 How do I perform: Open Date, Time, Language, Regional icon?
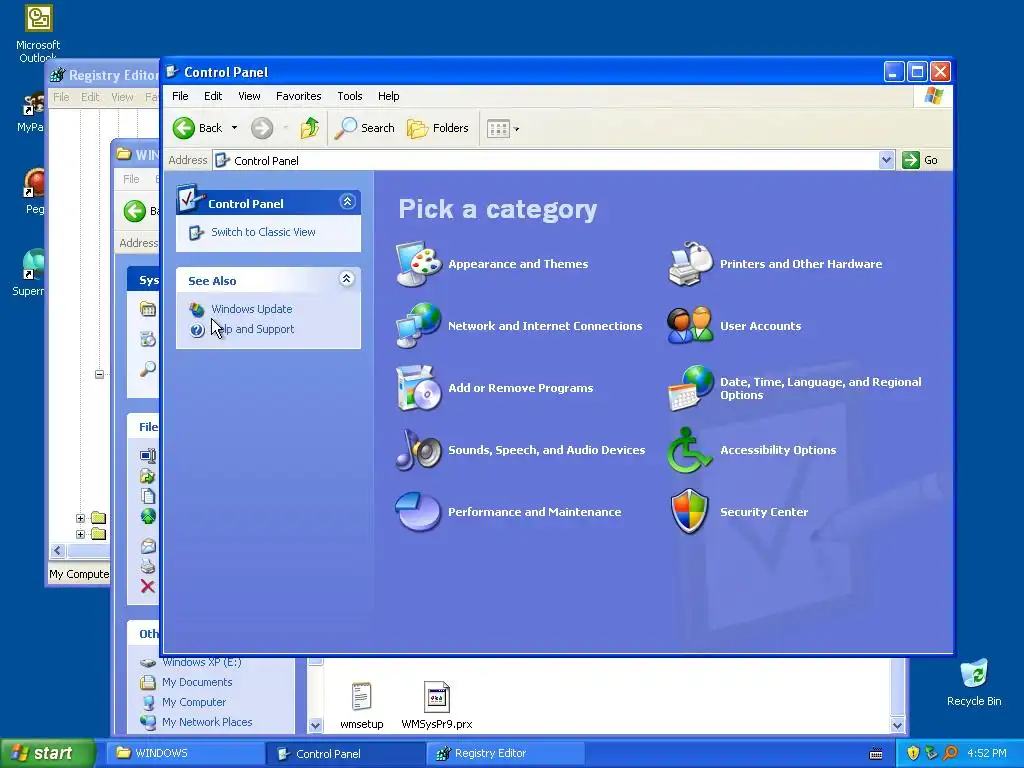[690, 387]
